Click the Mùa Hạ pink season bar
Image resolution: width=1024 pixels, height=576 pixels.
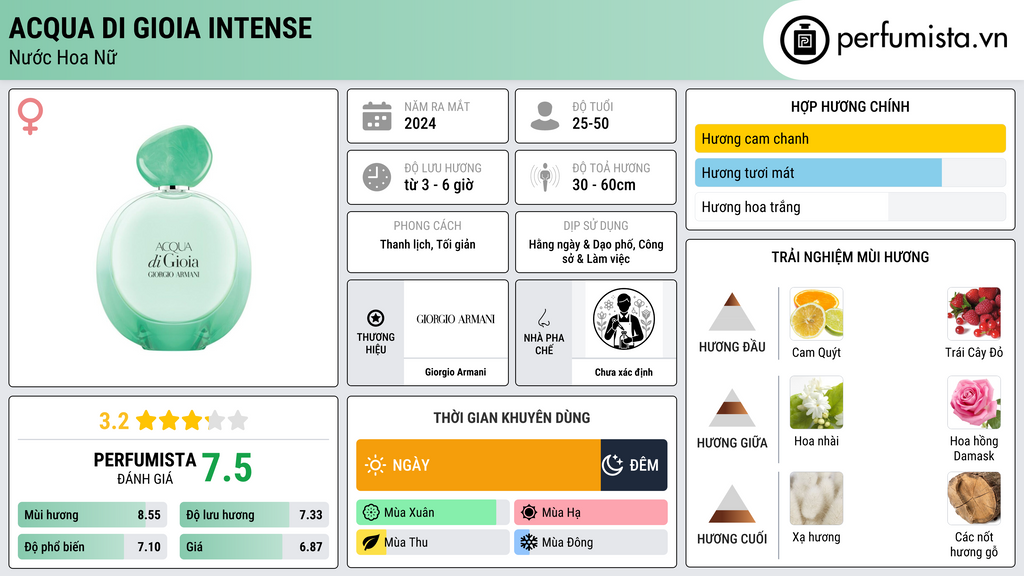pos(591,513)
